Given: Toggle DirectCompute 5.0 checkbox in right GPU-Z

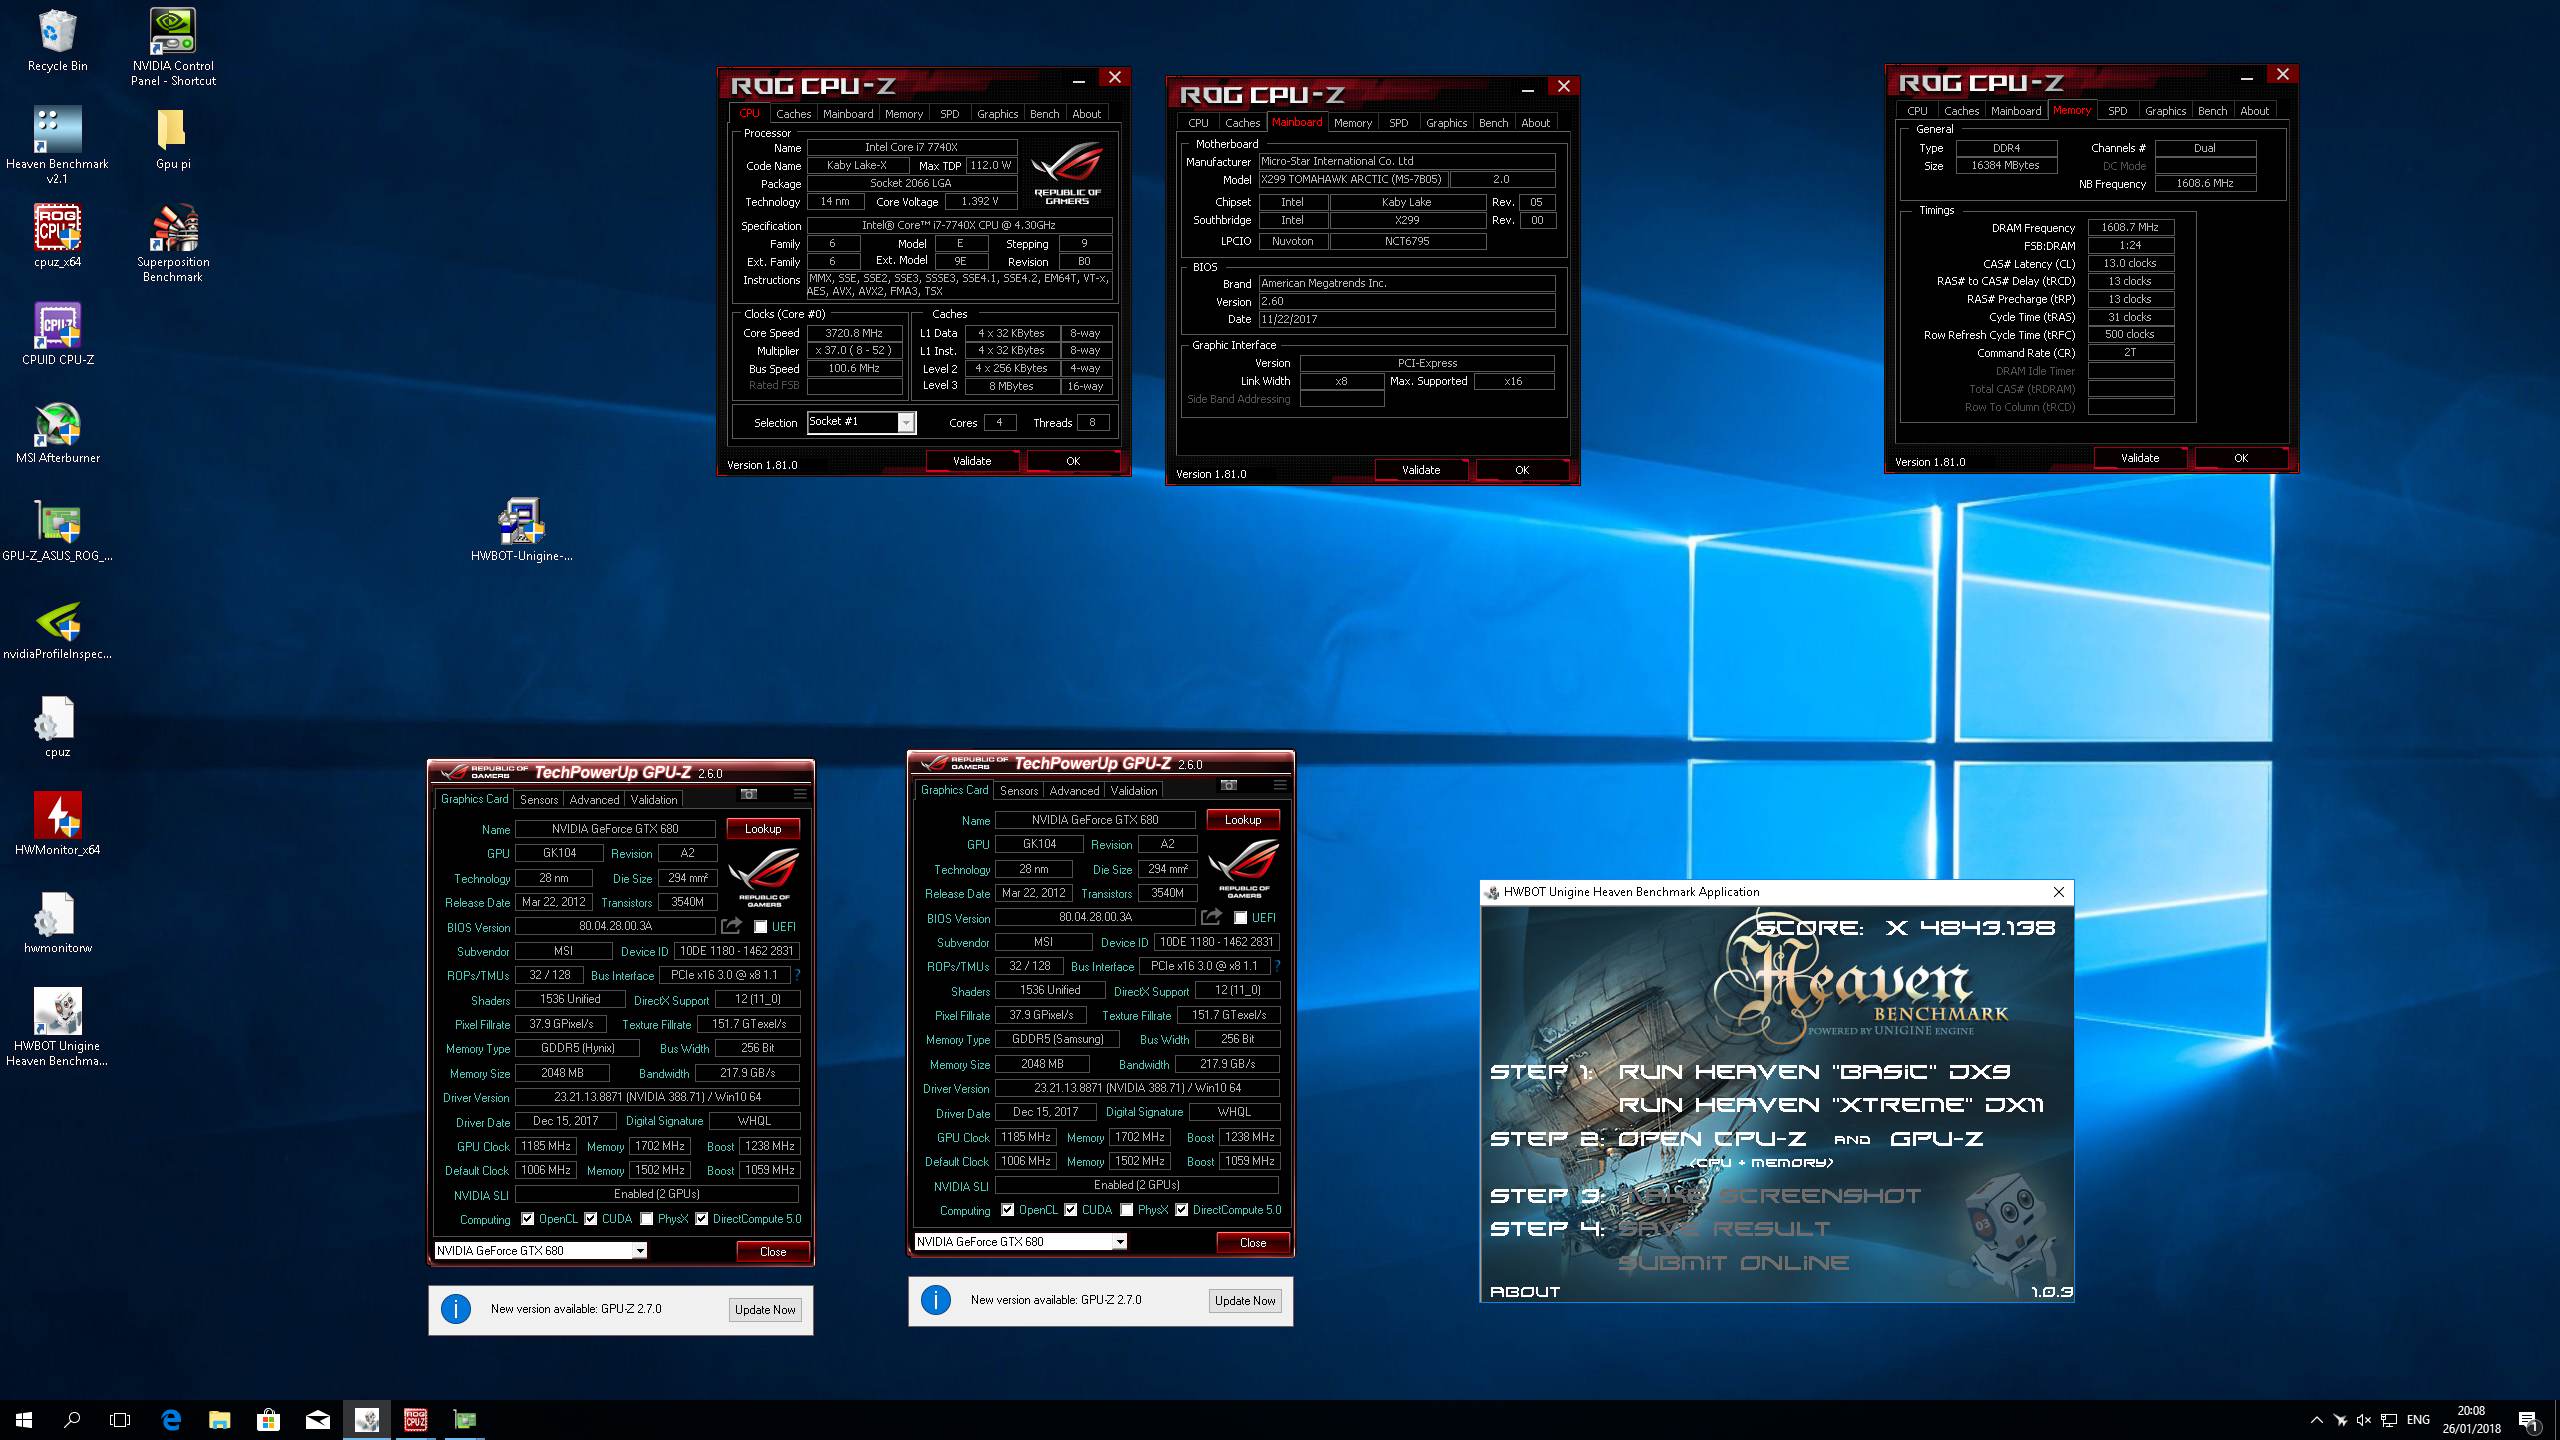Looking at the screenshot, I should click(x=1182, y=1210).
